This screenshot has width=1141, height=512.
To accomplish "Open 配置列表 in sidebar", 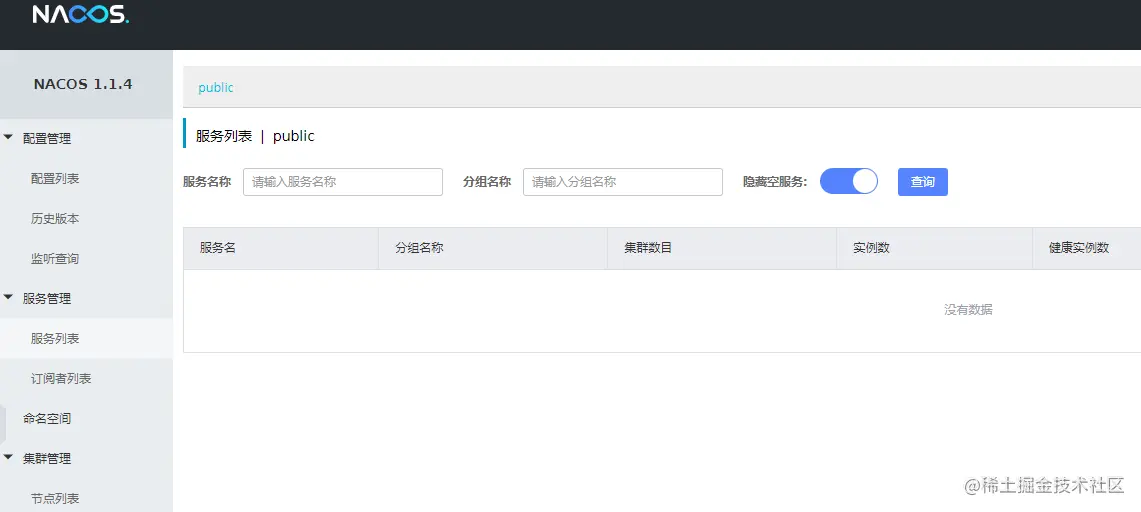I will click(x=55, y=178).
